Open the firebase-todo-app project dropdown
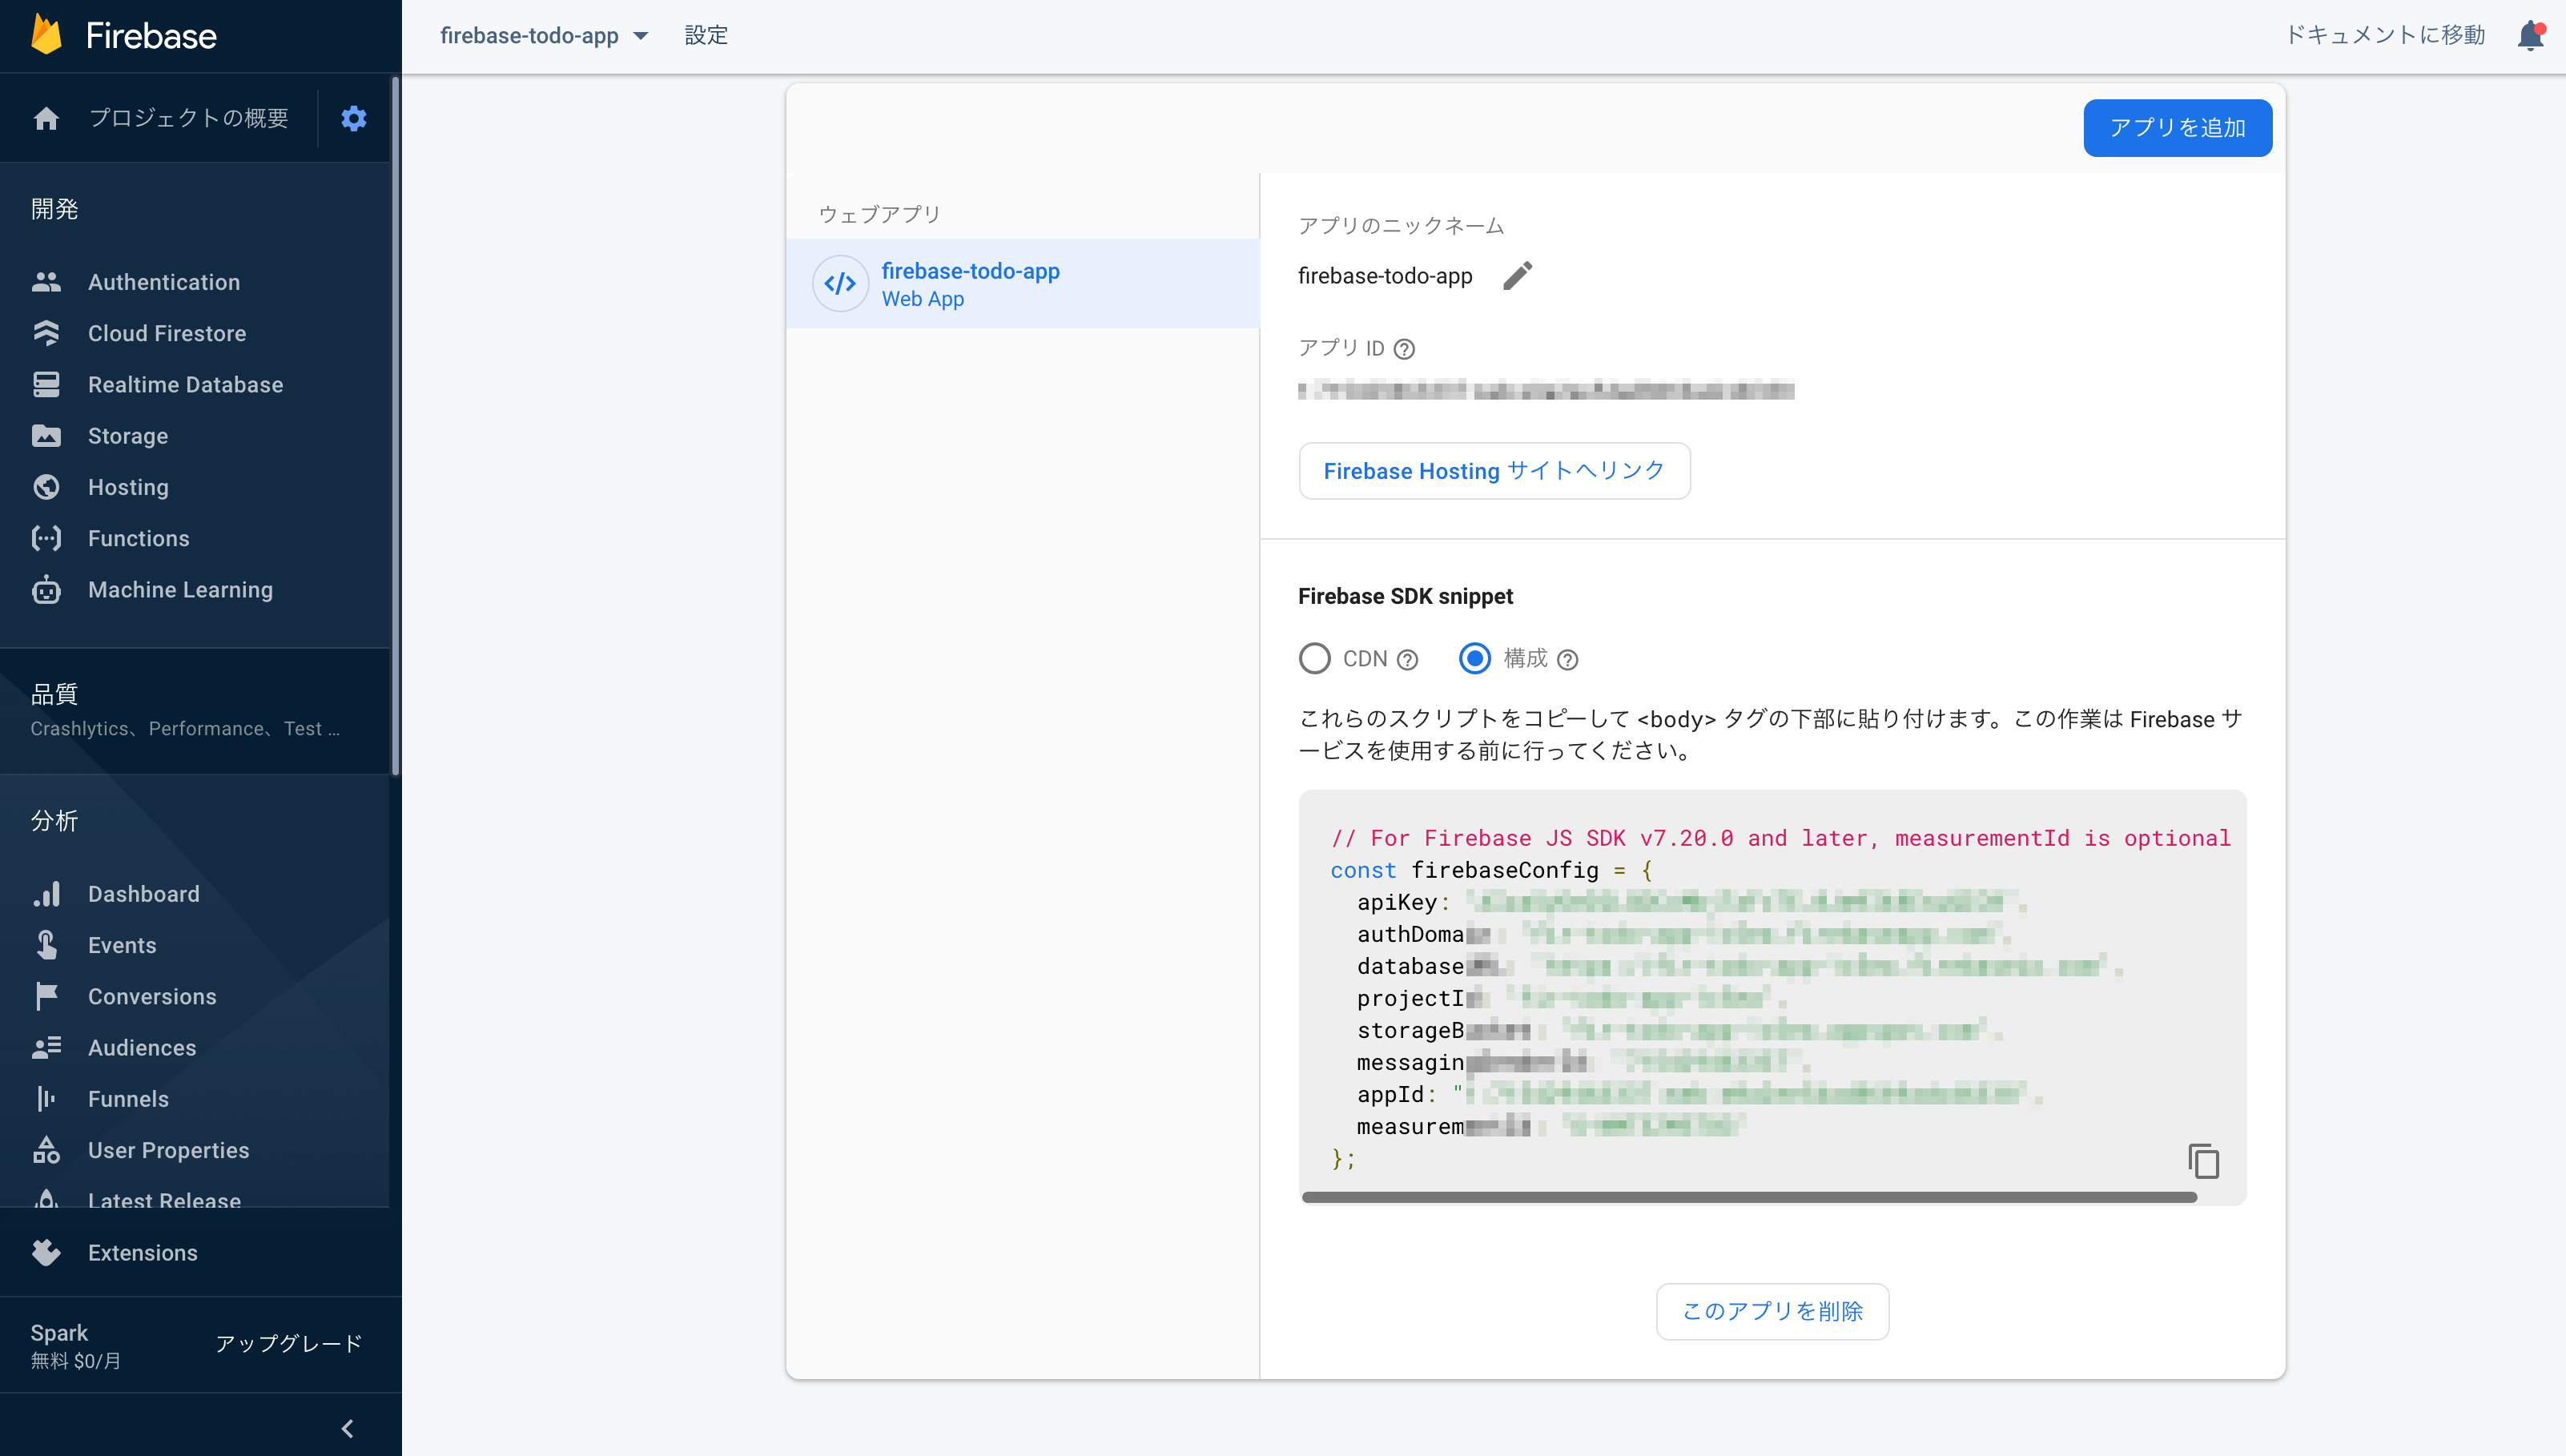Image resolution: width=2566 pixels, height=1456 pixels. pos(544,35)
